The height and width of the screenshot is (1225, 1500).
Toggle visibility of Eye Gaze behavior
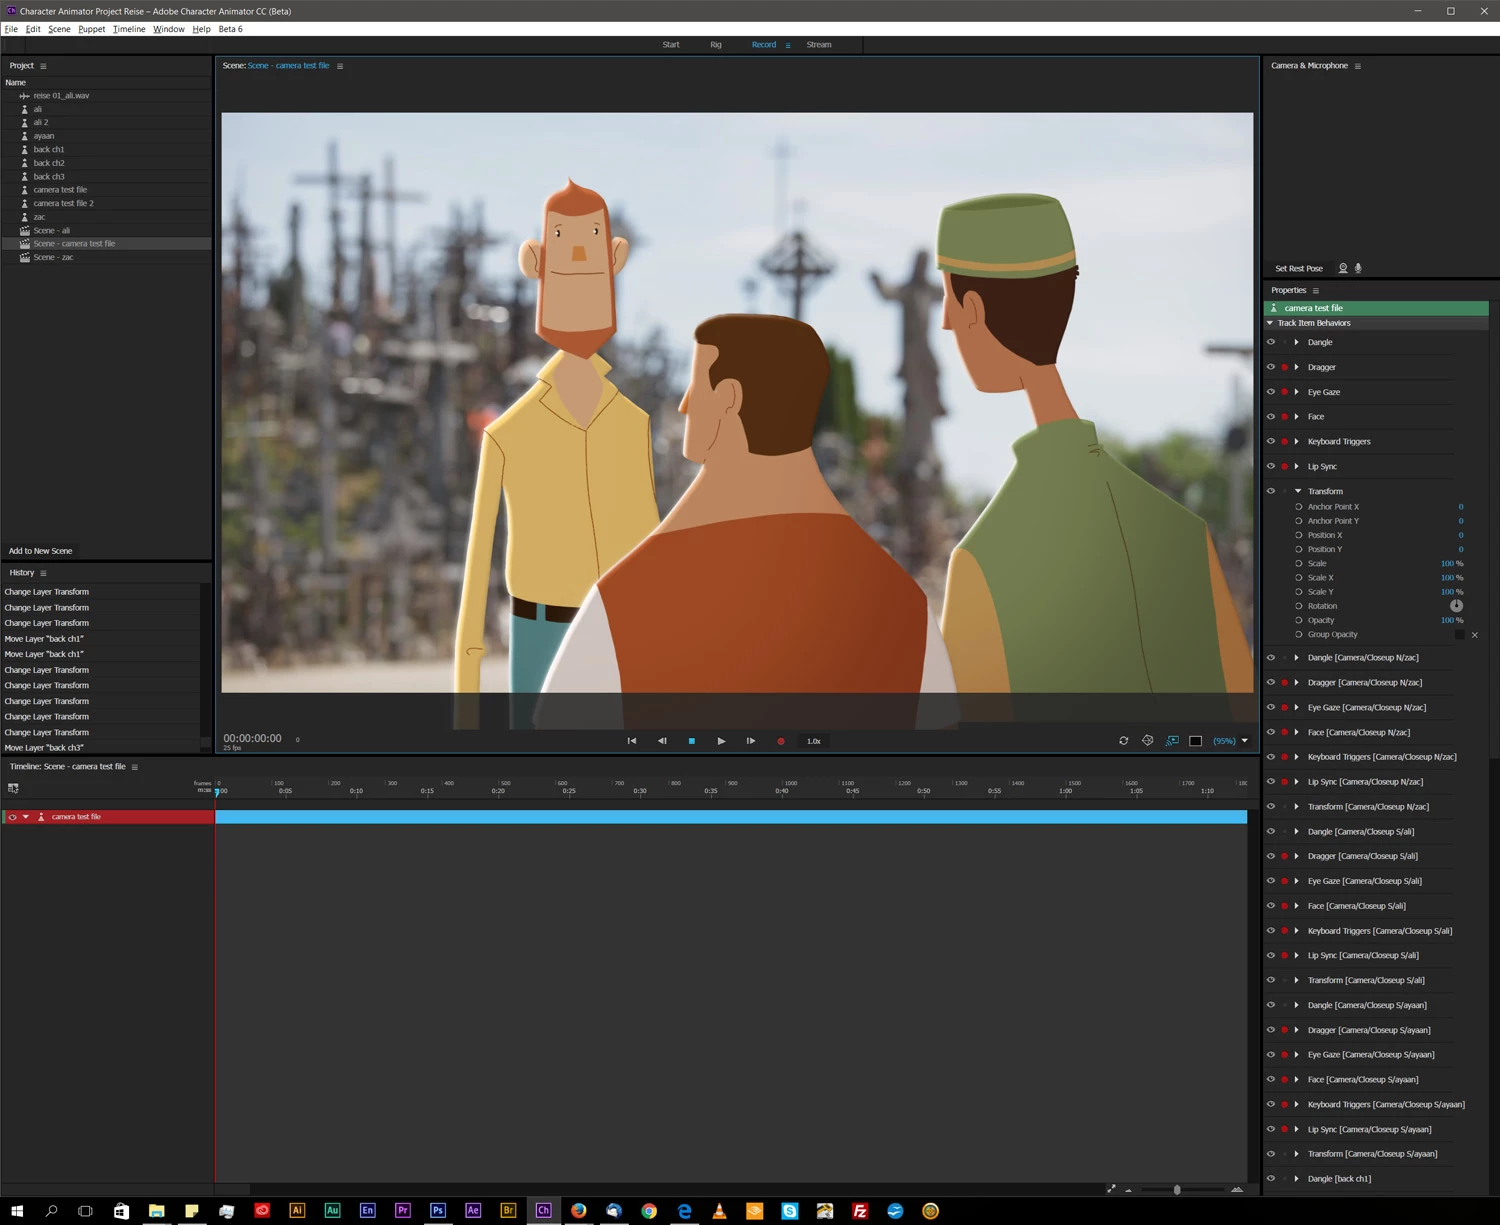(1271, 392)
